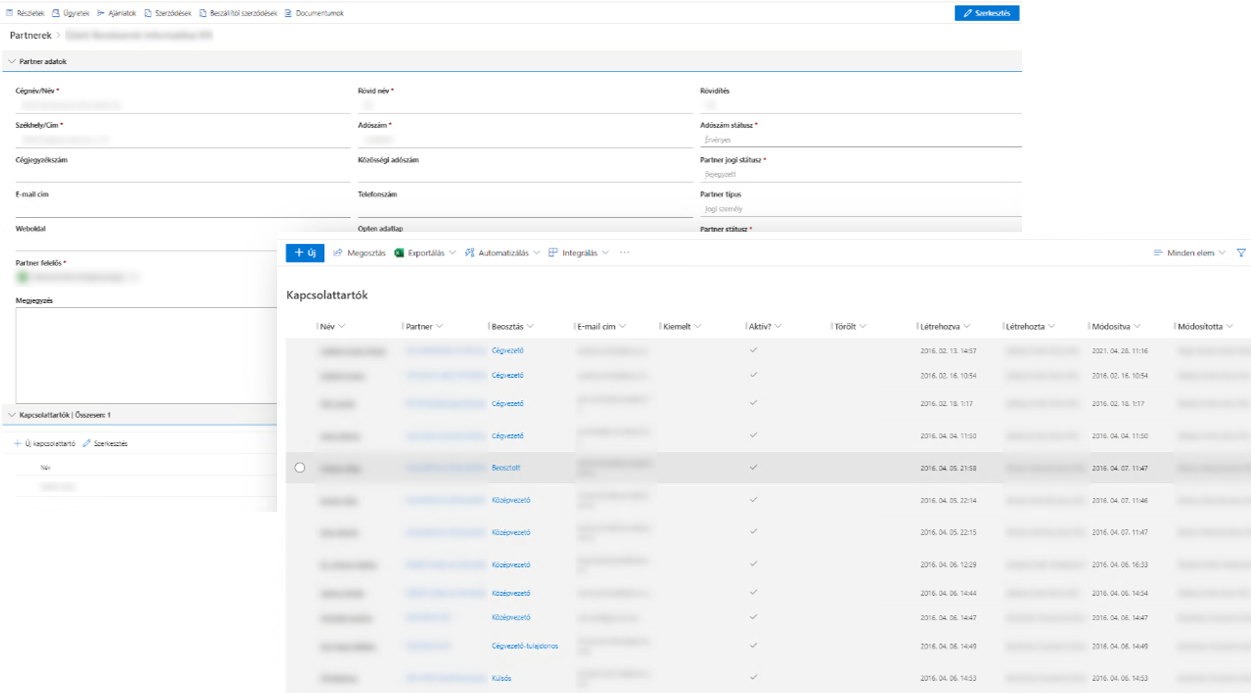Click the date 2016. 04. 06. 14:54
Viewport: 1251px width, 693px height.
point(1119,593)
